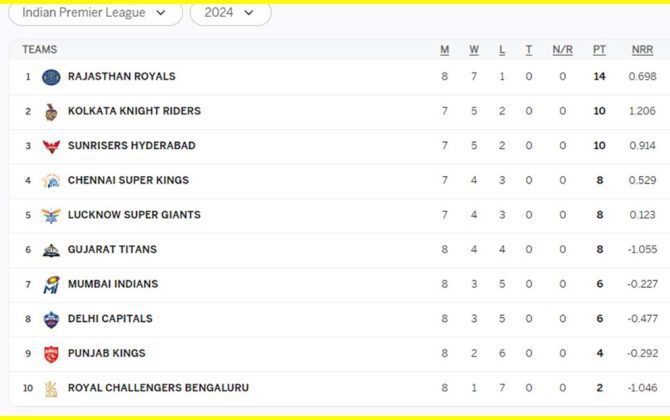This screenshot has height=420, width=670.
Task: Click the Sunrisers Hyderabad logo icon
Action: point(51,146)
